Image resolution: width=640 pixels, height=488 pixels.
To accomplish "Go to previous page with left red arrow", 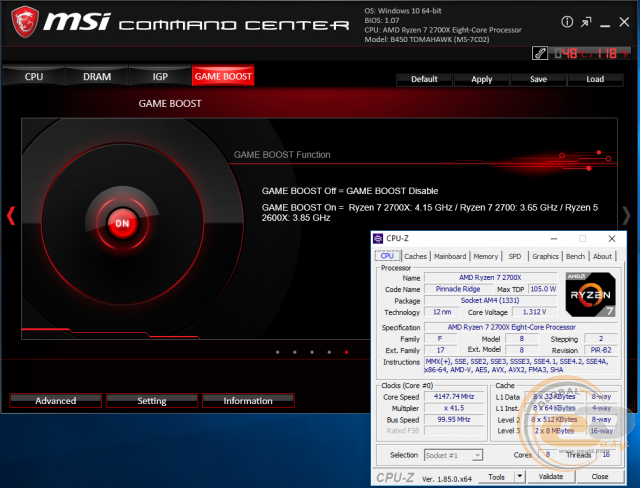I will pos(11,215).
